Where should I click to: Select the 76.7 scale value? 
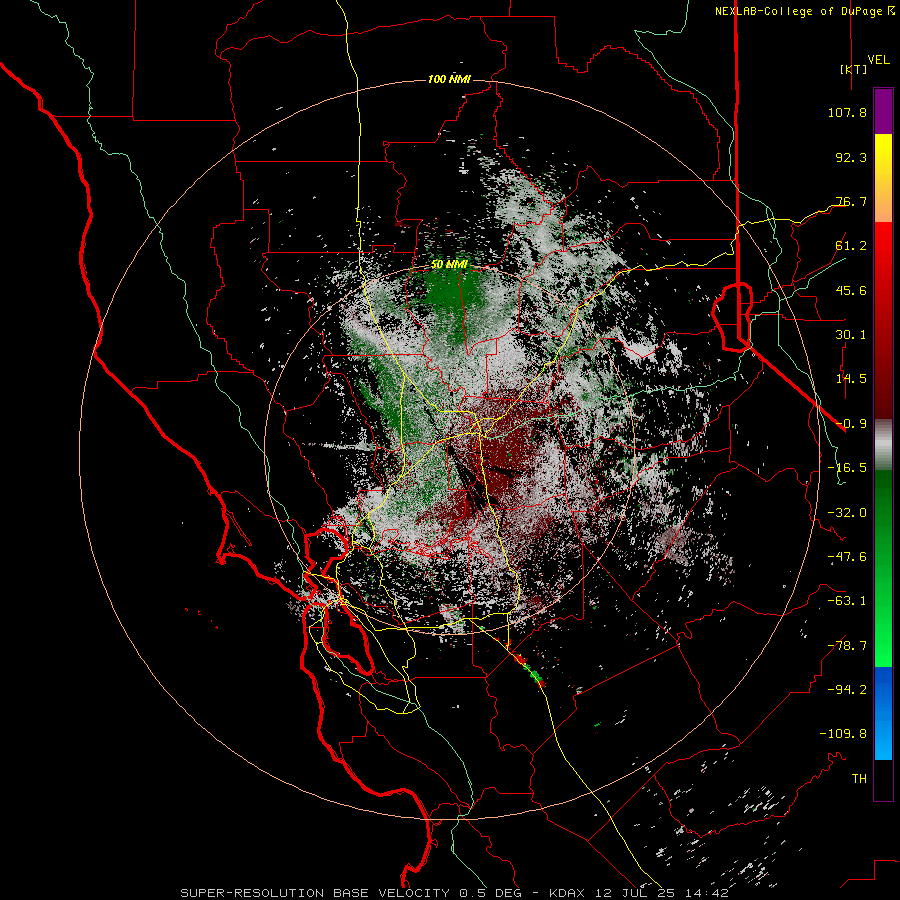(x=851, y=201)
